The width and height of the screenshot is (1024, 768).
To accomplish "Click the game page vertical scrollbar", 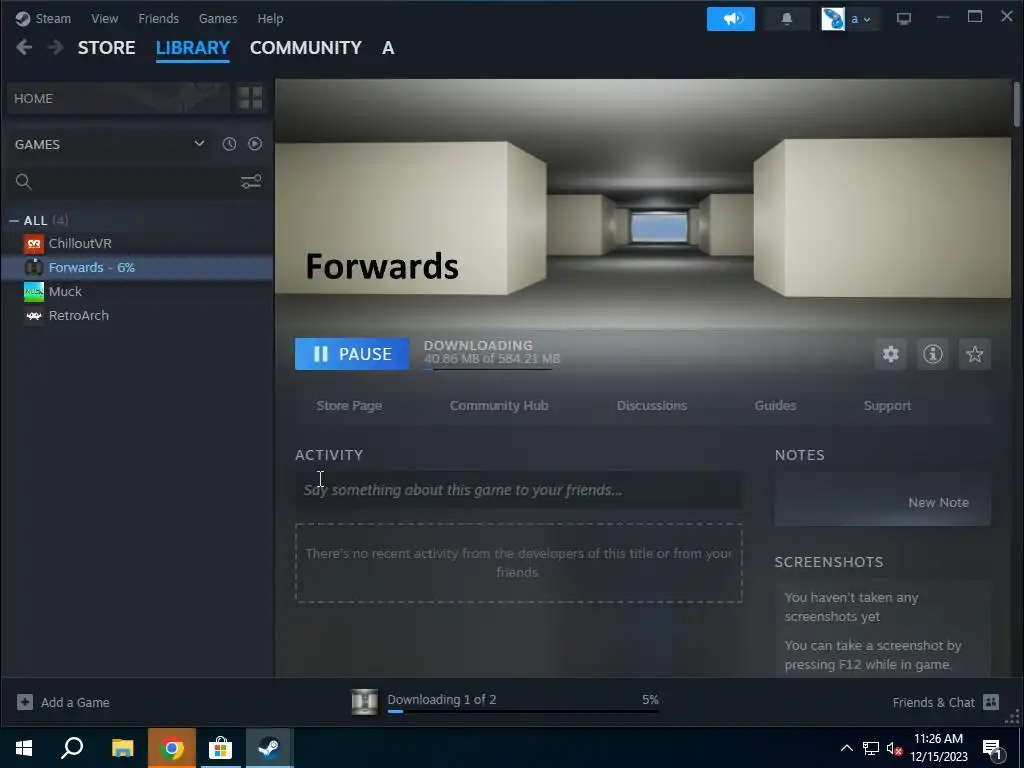I will (x=1017, y=104).
